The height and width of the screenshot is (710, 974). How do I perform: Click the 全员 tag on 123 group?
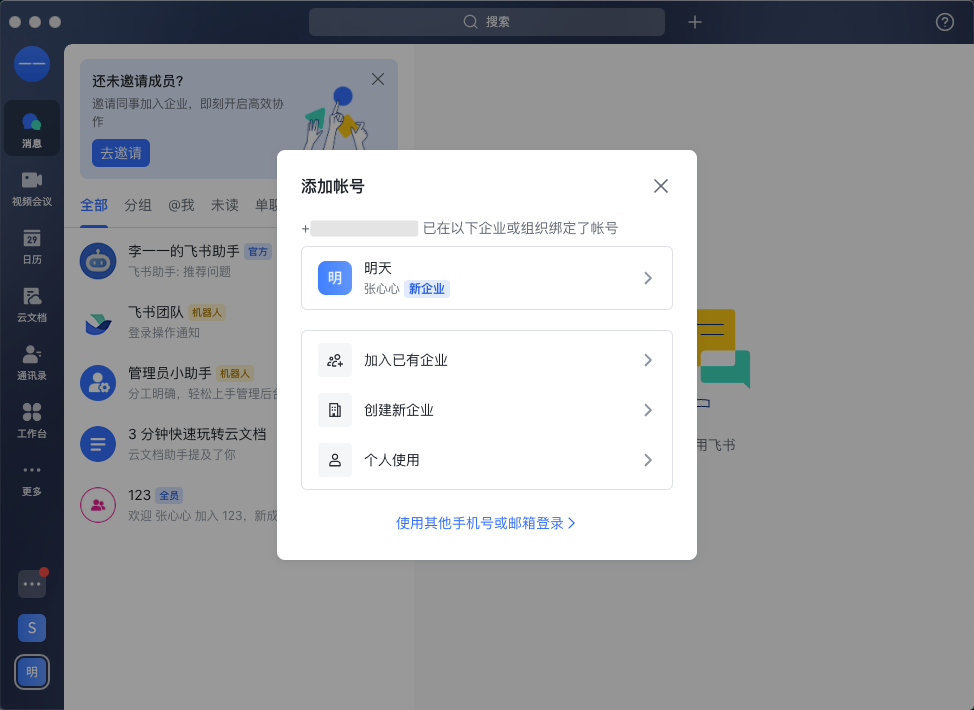pos(169,496)
